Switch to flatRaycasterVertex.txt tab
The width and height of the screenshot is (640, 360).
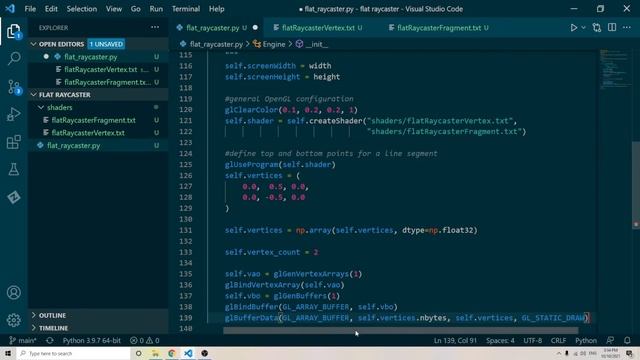tap(318, 28)
